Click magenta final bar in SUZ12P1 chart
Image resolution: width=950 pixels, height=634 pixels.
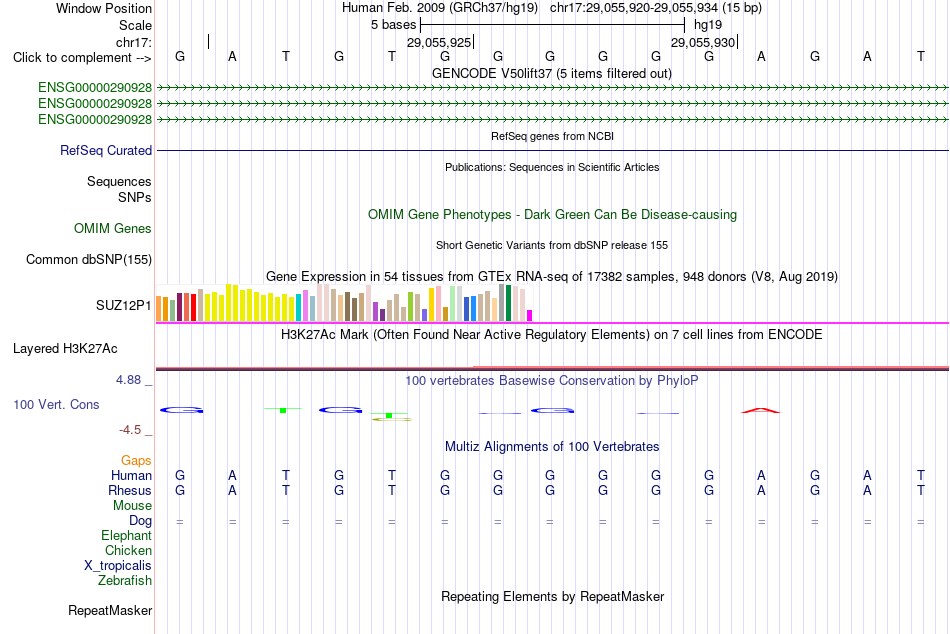pos(530,315)
